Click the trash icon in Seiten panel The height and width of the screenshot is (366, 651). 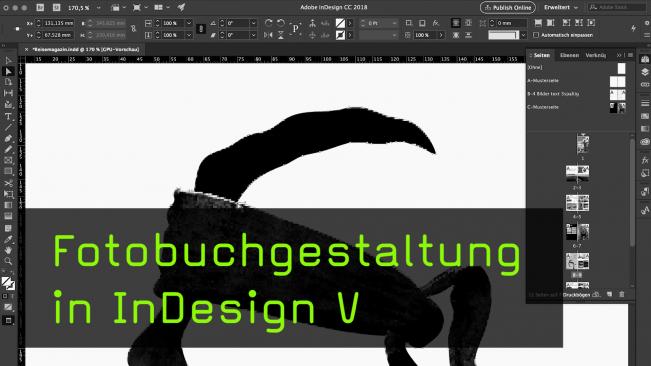pyautogui.click(x=622, y=294)
